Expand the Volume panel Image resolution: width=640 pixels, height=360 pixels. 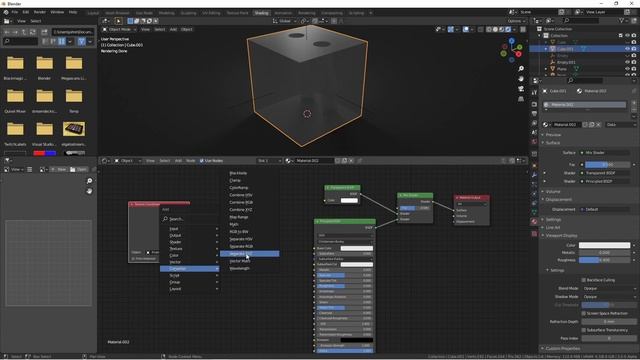coord(553,191)
